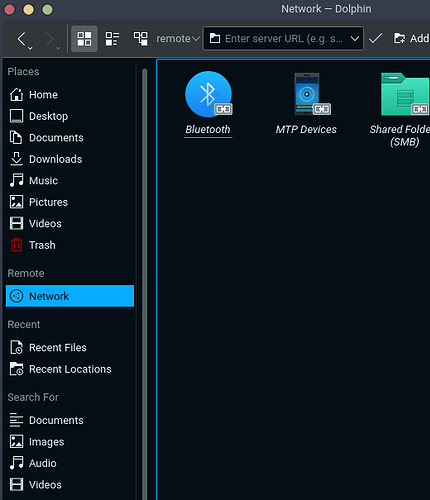430x500 pixels.
Task: Go forward to next location
Action: tap(49, 39)
